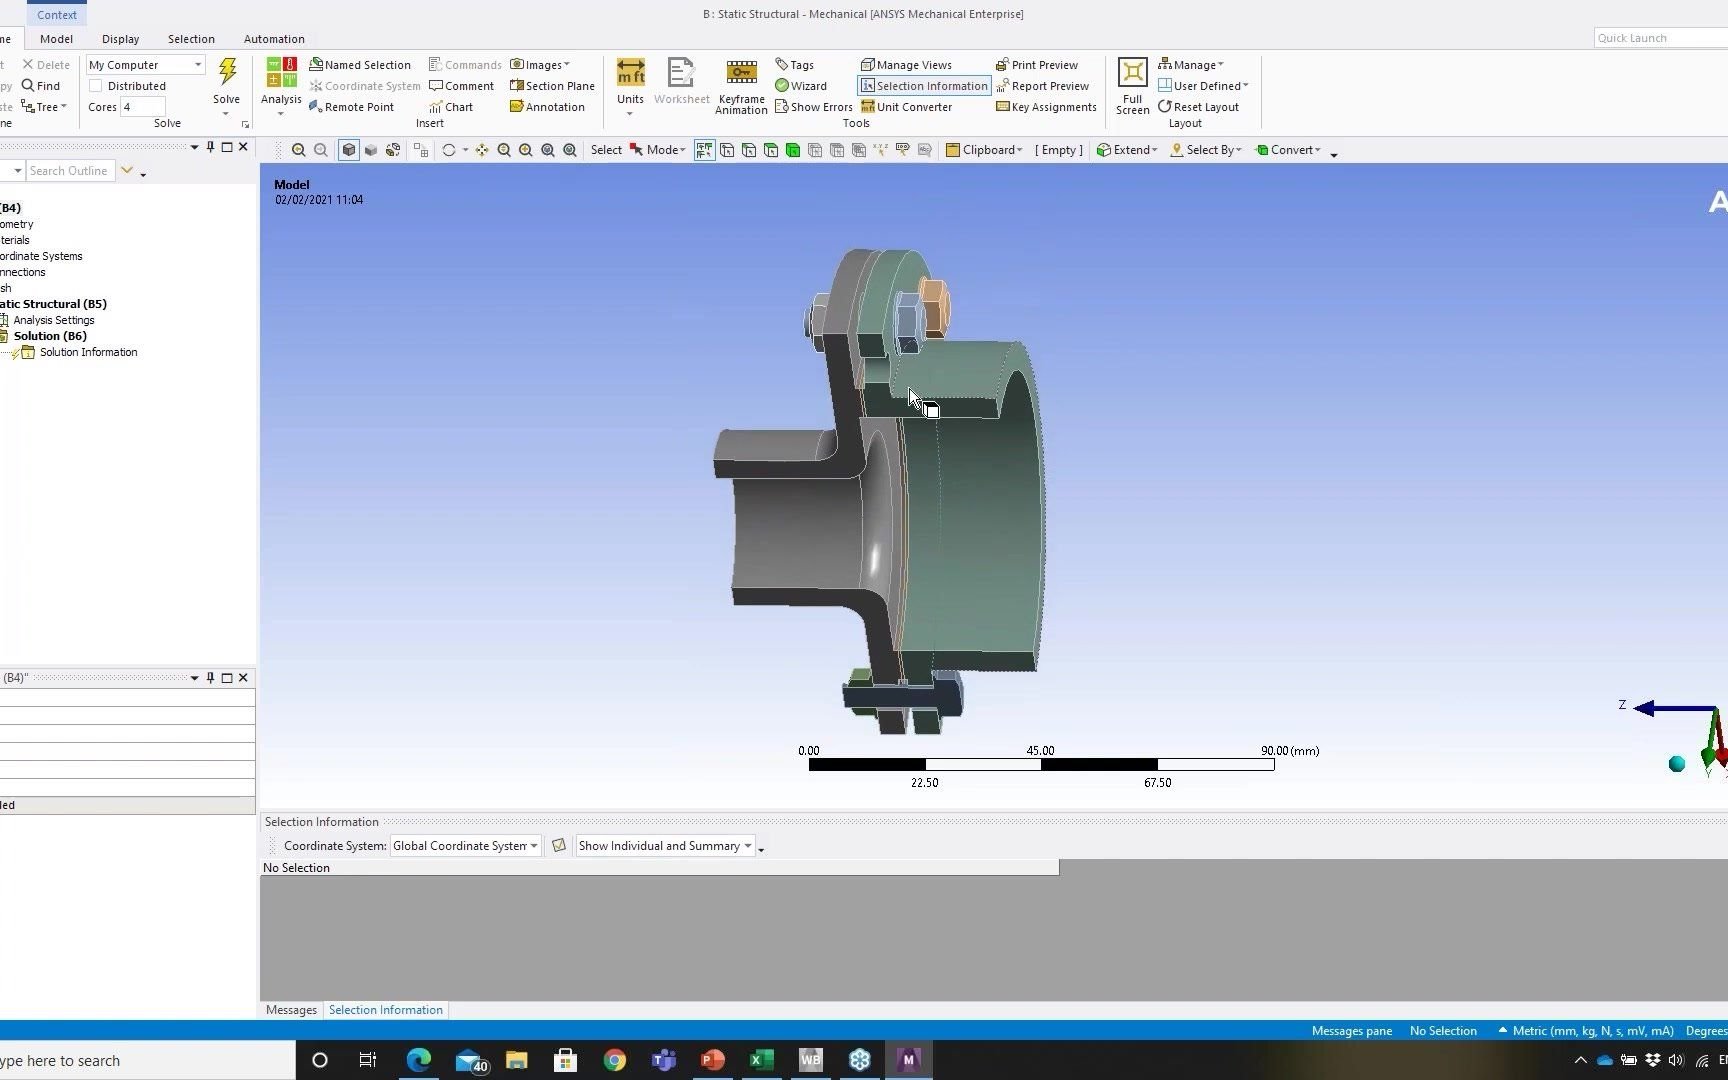This screenshot has width=1728, height=1080.
Task: Toggle Distributed solving checkbox
Action: pos(97,85)
